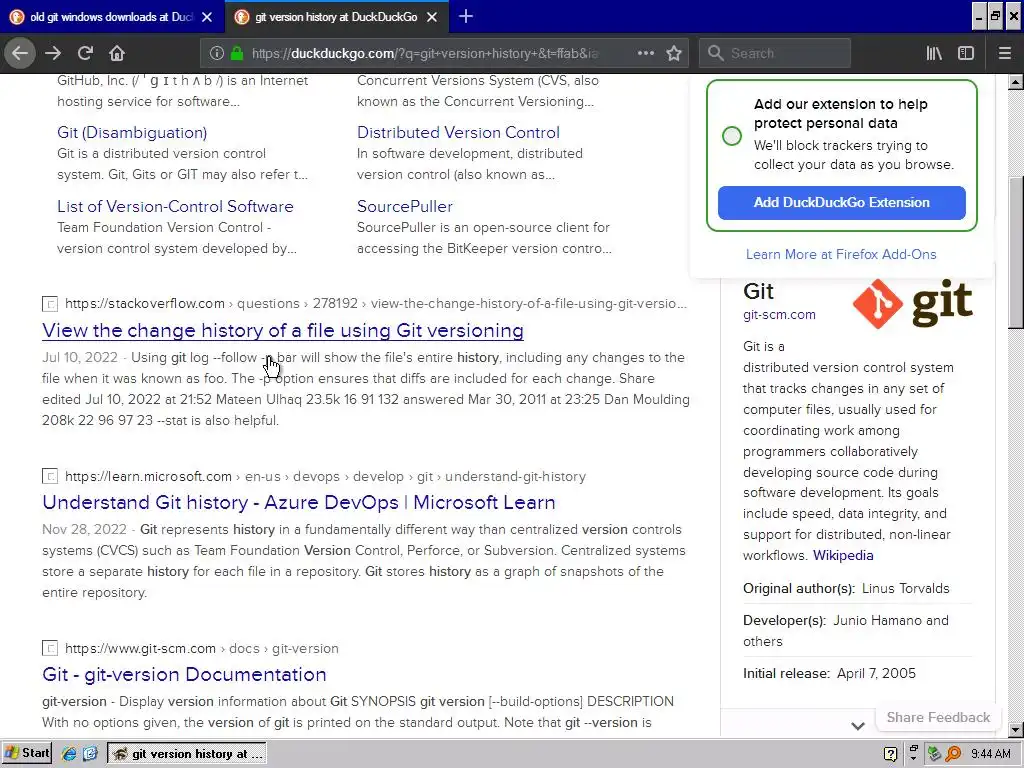Switch to old git windows downloads tab

(x=111, y=17)
